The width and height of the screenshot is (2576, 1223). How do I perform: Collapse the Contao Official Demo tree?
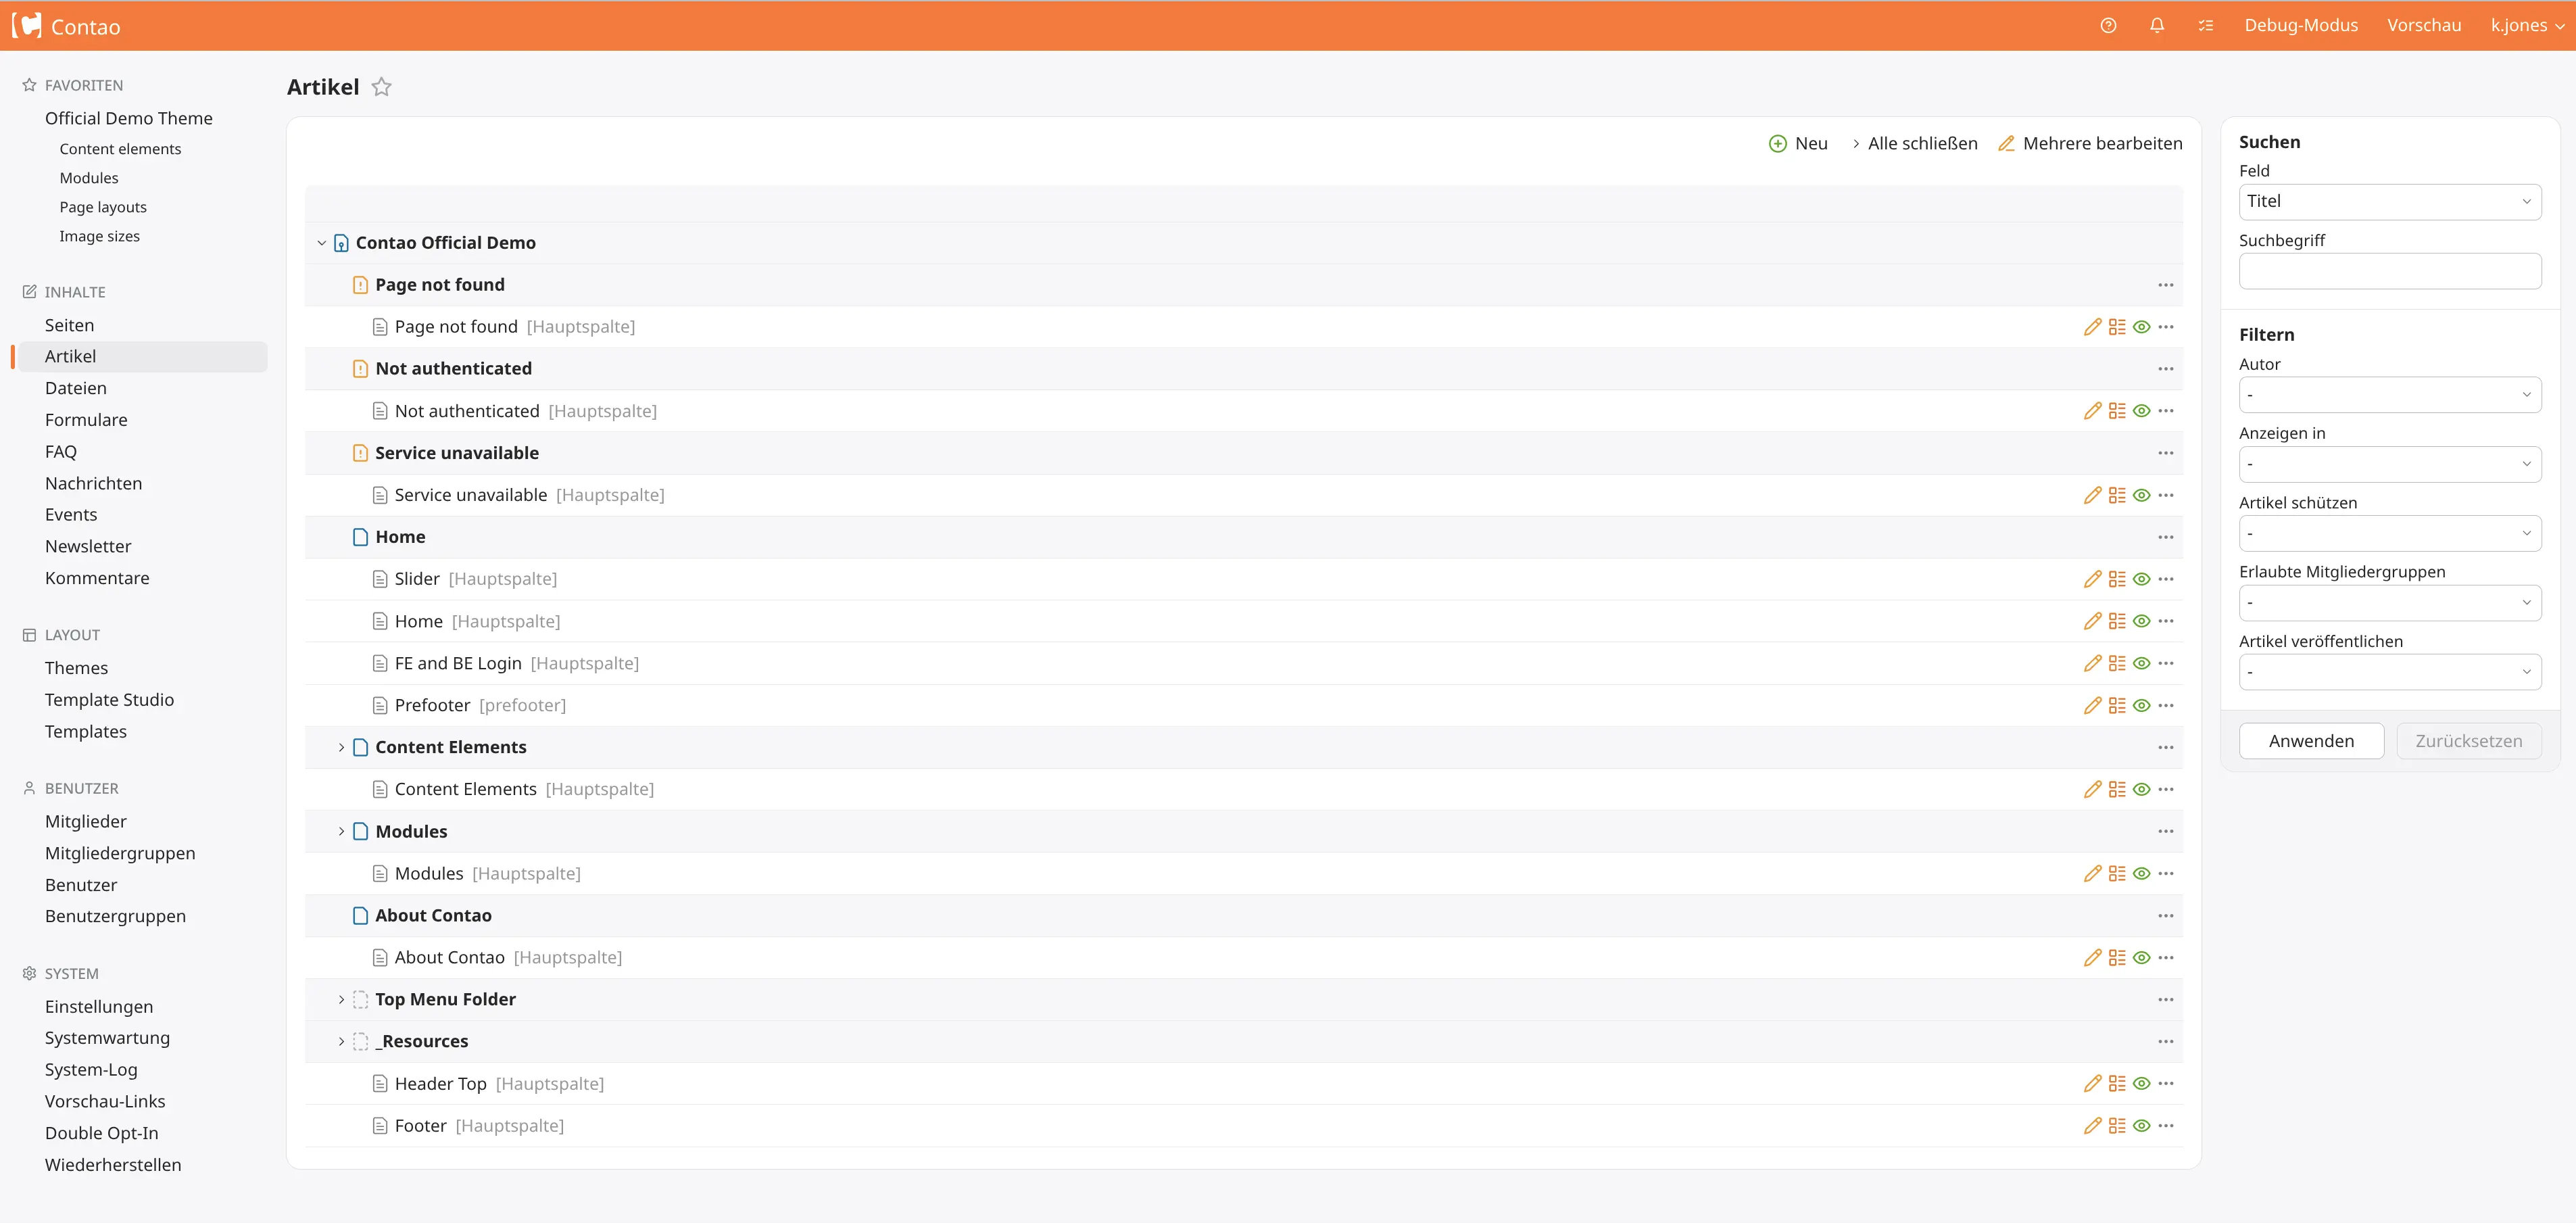tap(321, 243)
